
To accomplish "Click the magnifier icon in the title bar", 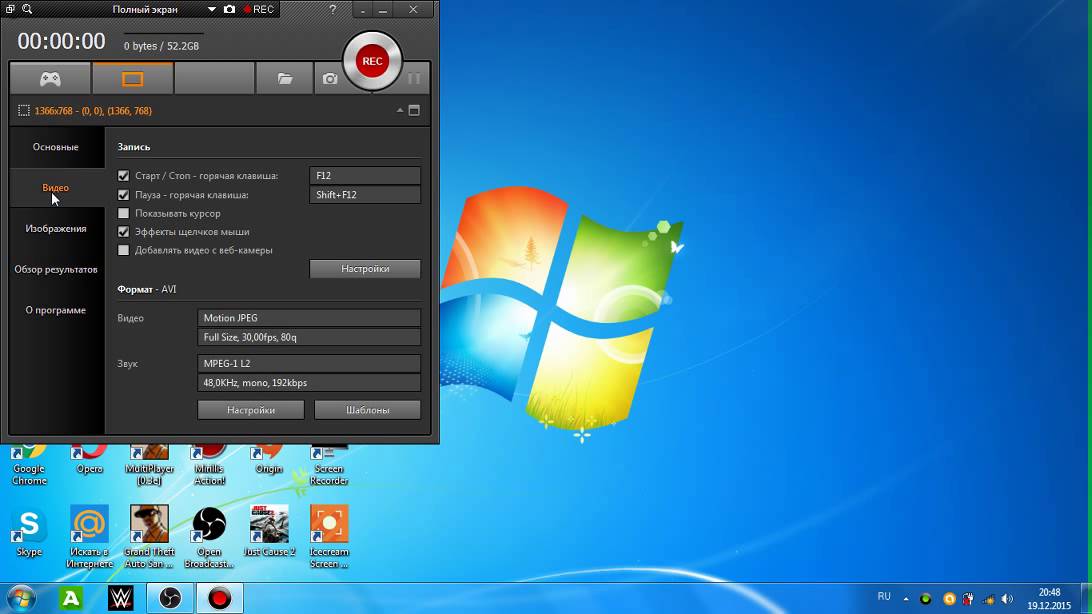I will click(x=27, y=9).
